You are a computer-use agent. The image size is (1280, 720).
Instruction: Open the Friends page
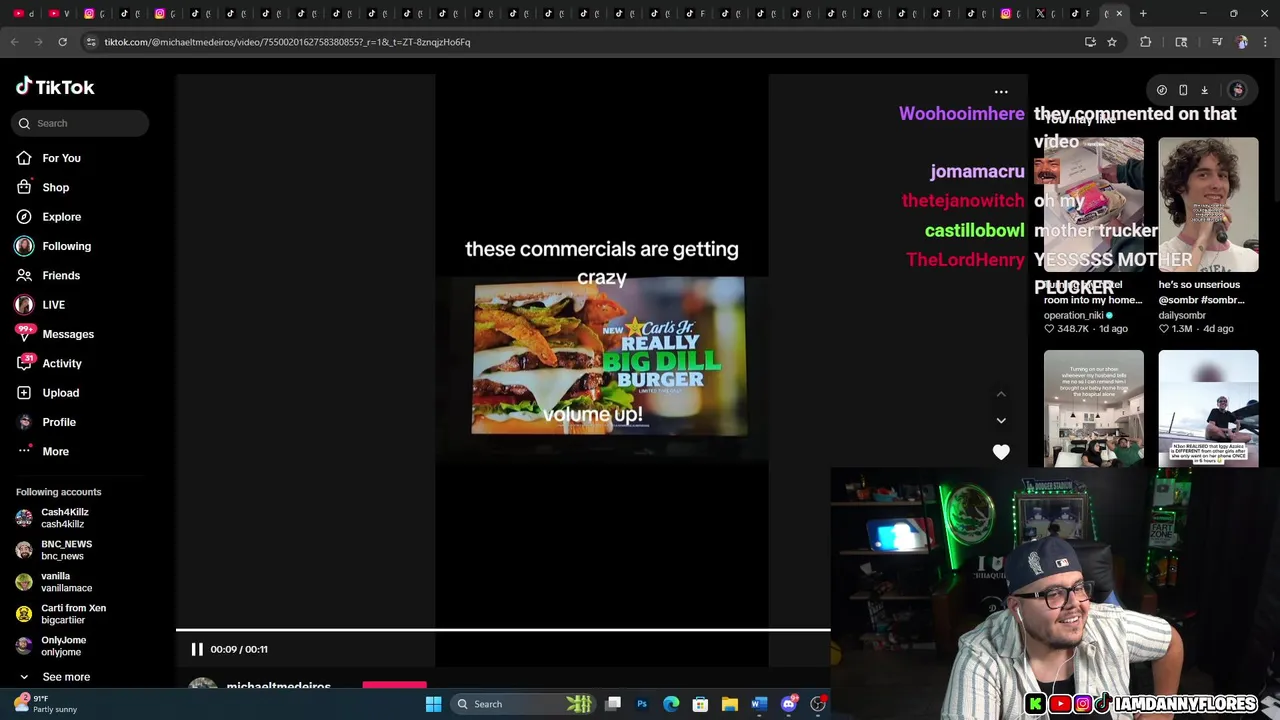[61, 275]
